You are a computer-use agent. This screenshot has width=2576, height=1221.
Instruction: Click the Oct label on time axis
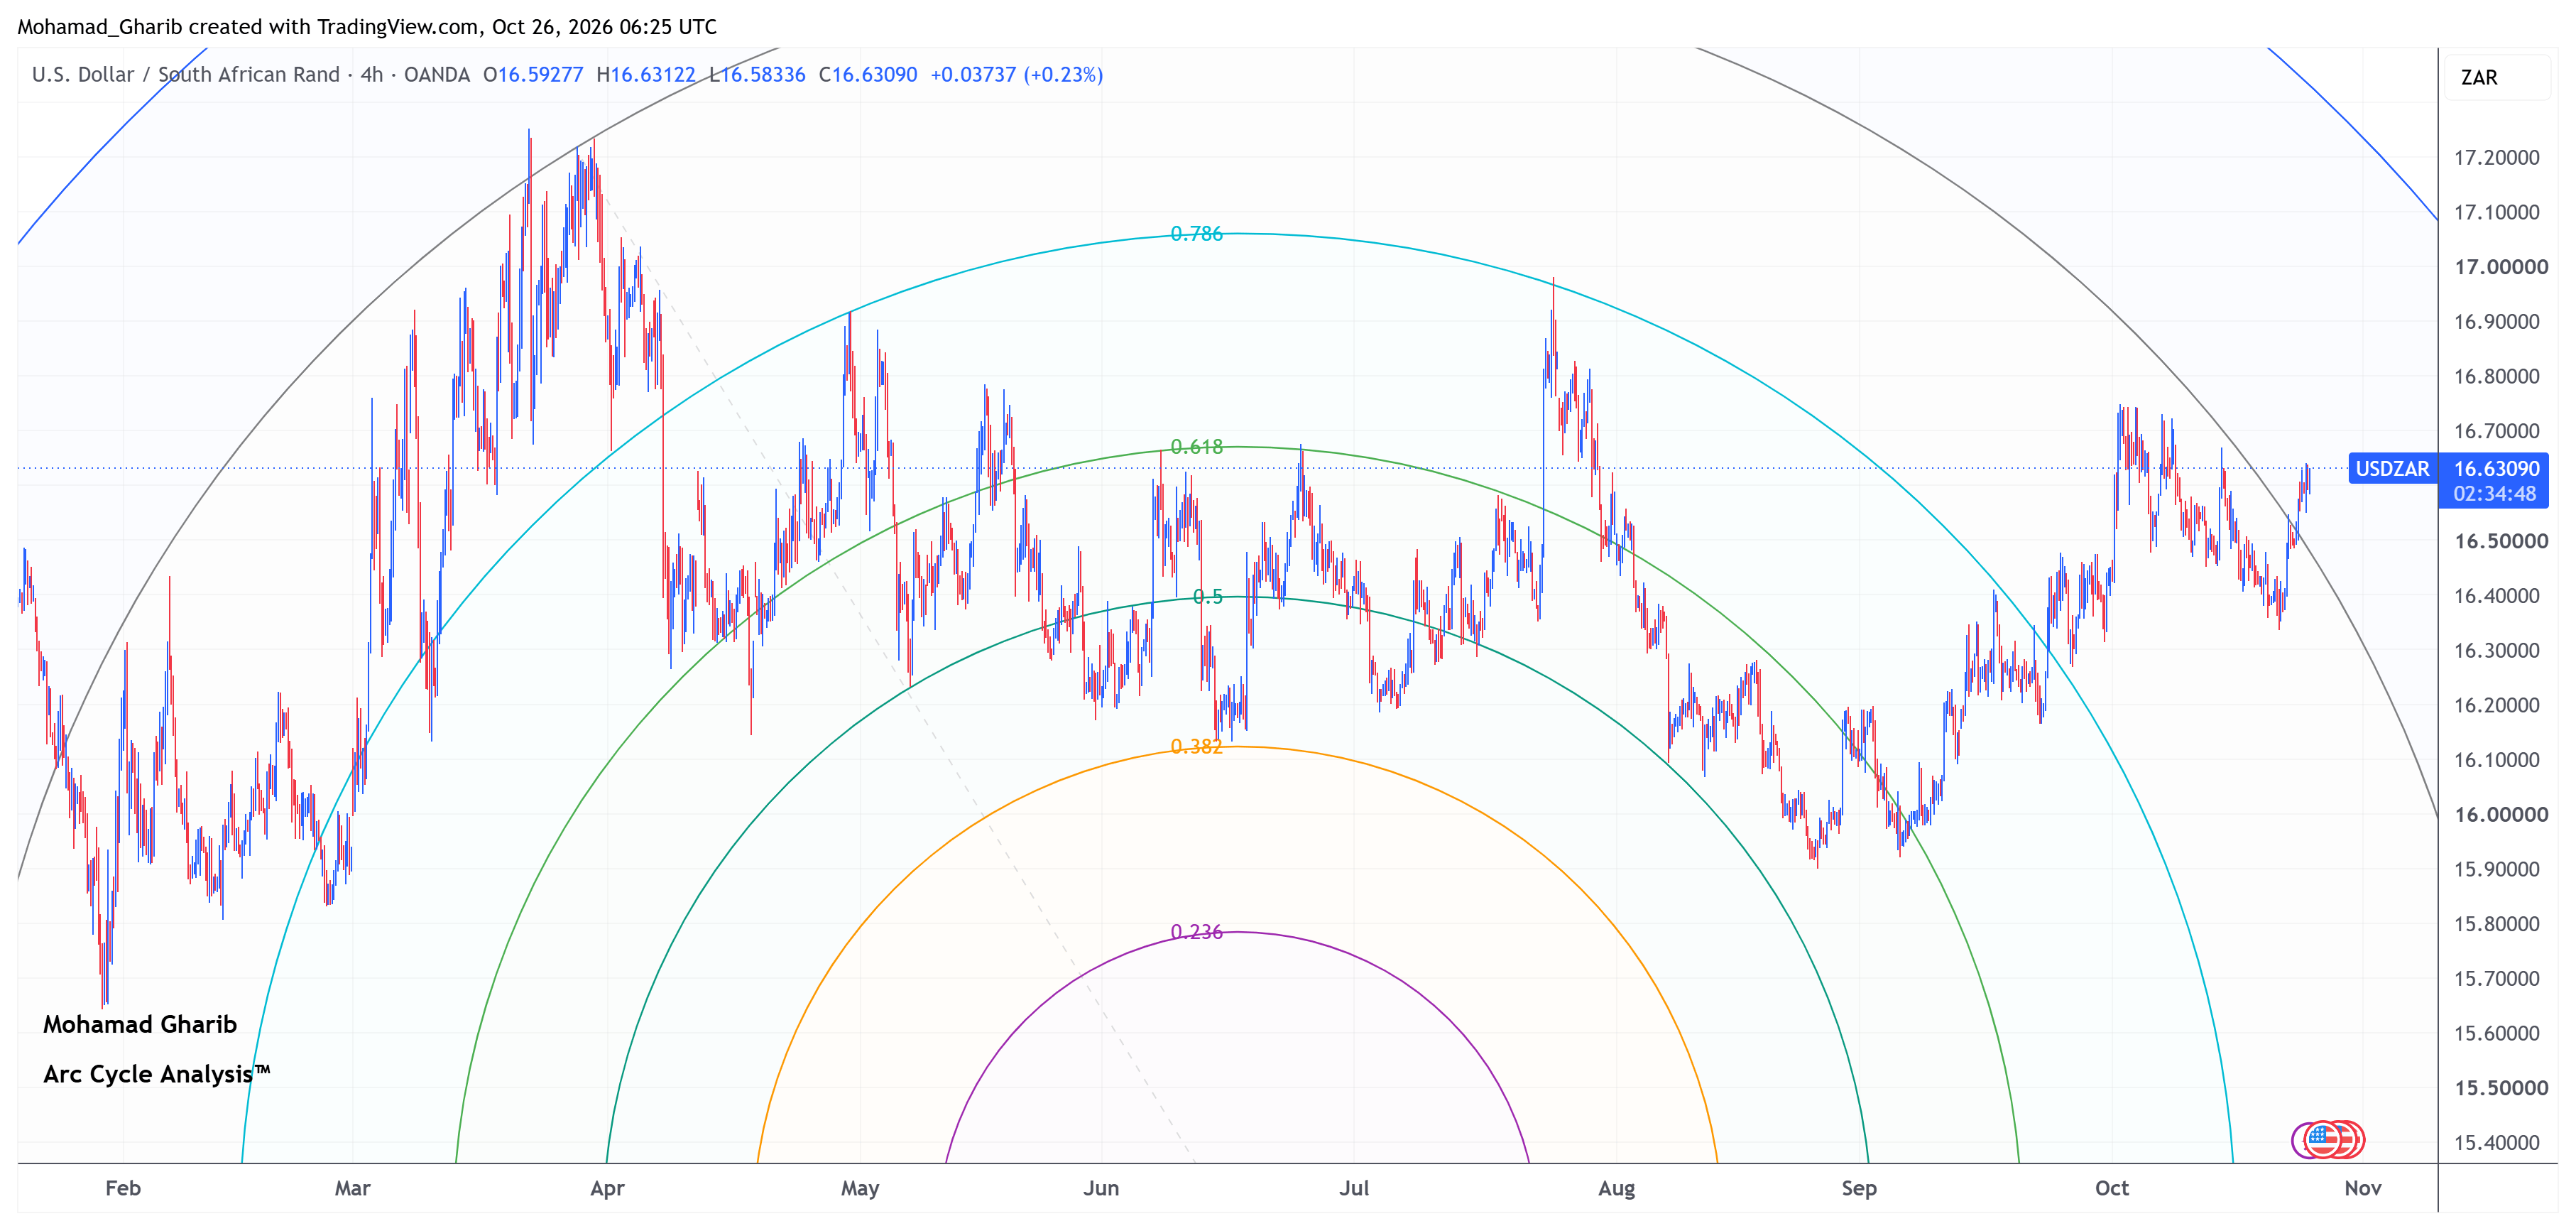click(2112, 1188)
